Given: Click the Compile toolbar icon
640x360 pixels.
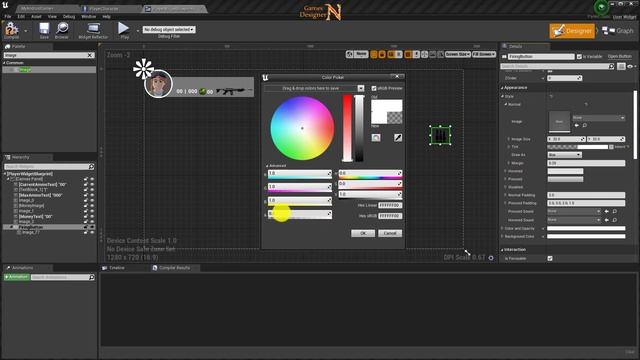Looking at the screenshot, I should click(x=11, y=30).
